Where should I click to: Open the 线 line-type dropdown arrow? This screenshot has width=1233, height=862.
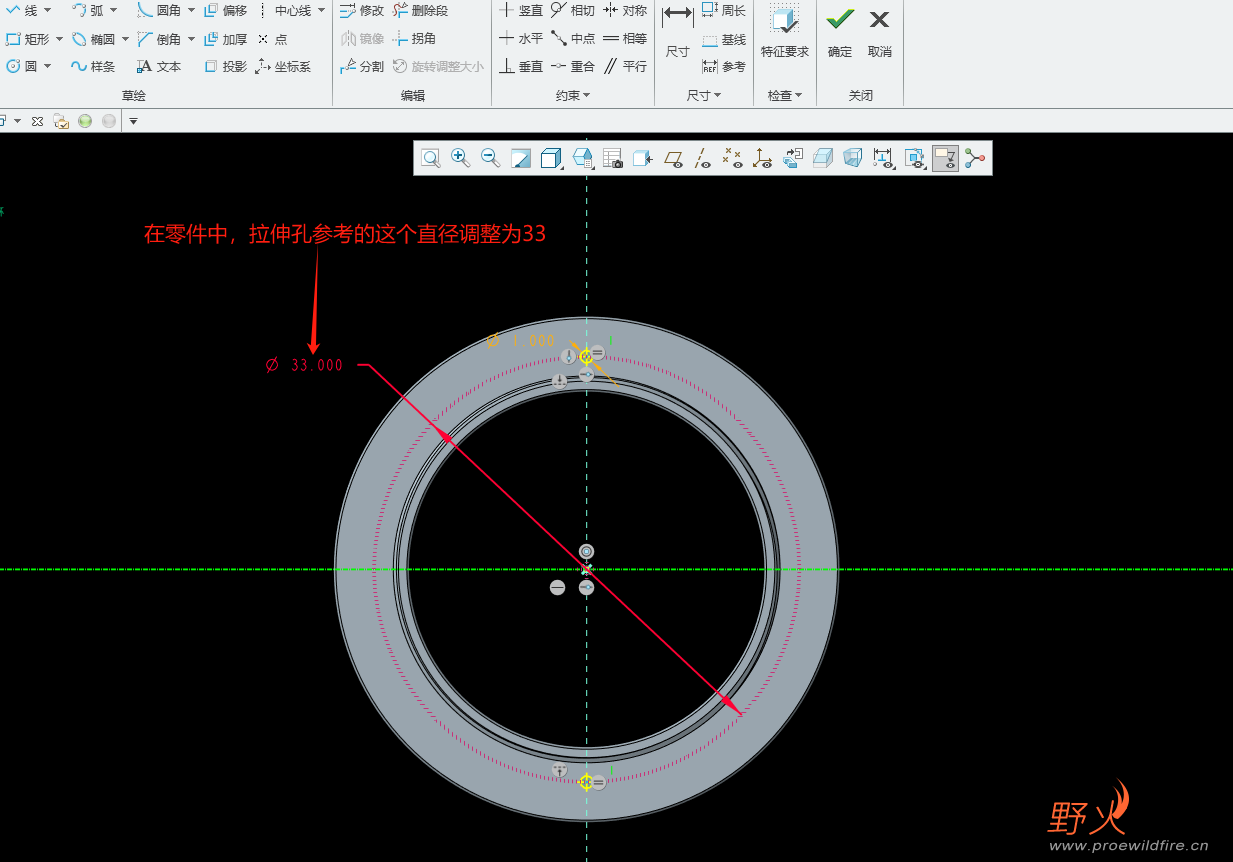pyautogui.click(x=47, y=10)
